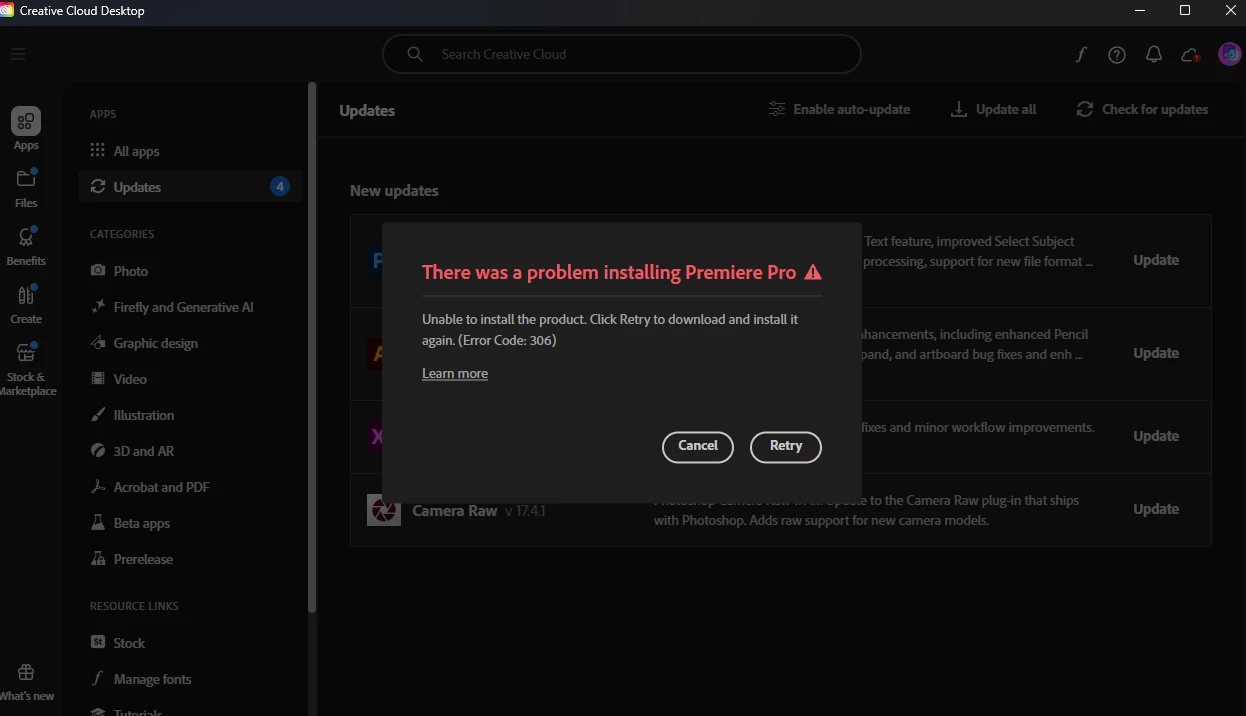Click the Photo camera icon
This screenshot has width=1246, height=716.
98,271
